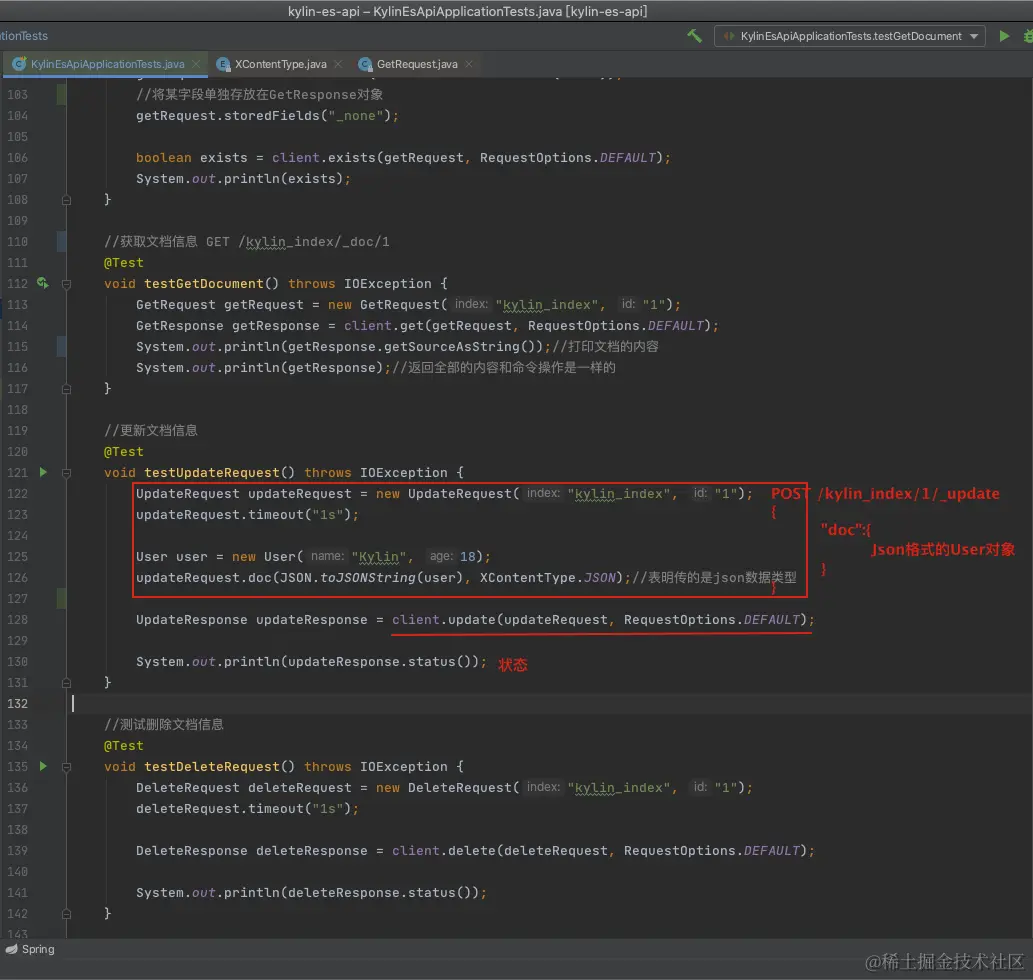This screenshot has width=1033, height=980.
Task: Click the comment //测试删除文档信息
Action: click(164, 724)
